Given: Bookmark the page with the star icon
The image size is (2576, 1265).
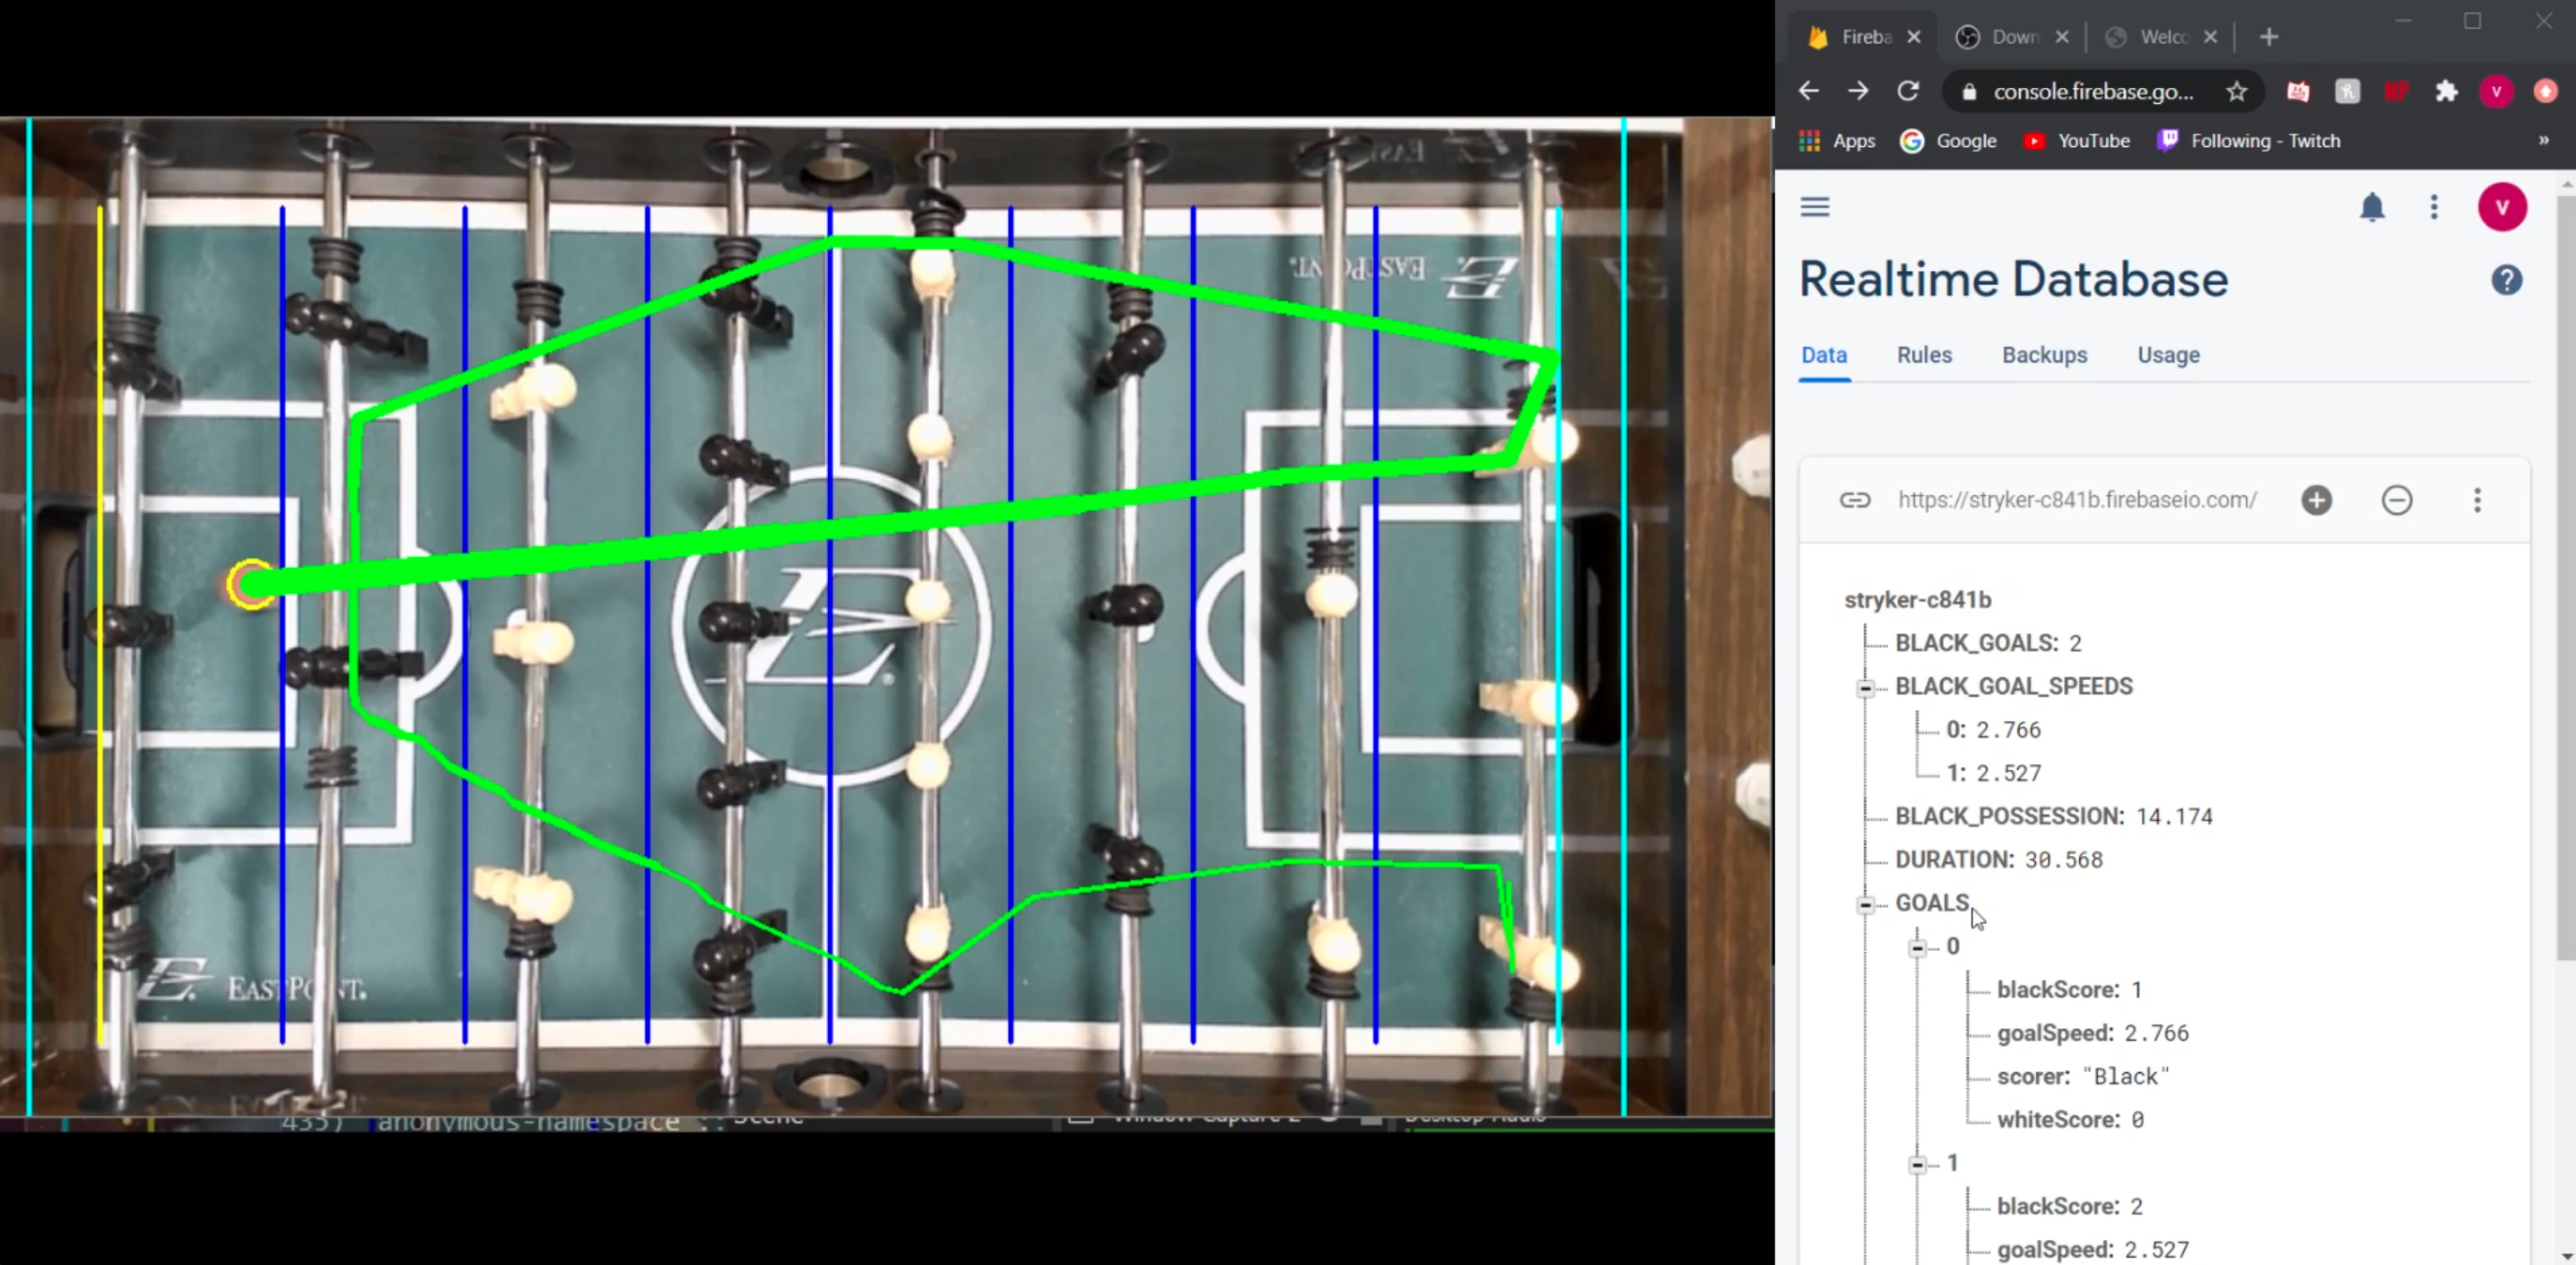Looking at the screenshot, I should pyautogui.click(x=2236, y=92).
